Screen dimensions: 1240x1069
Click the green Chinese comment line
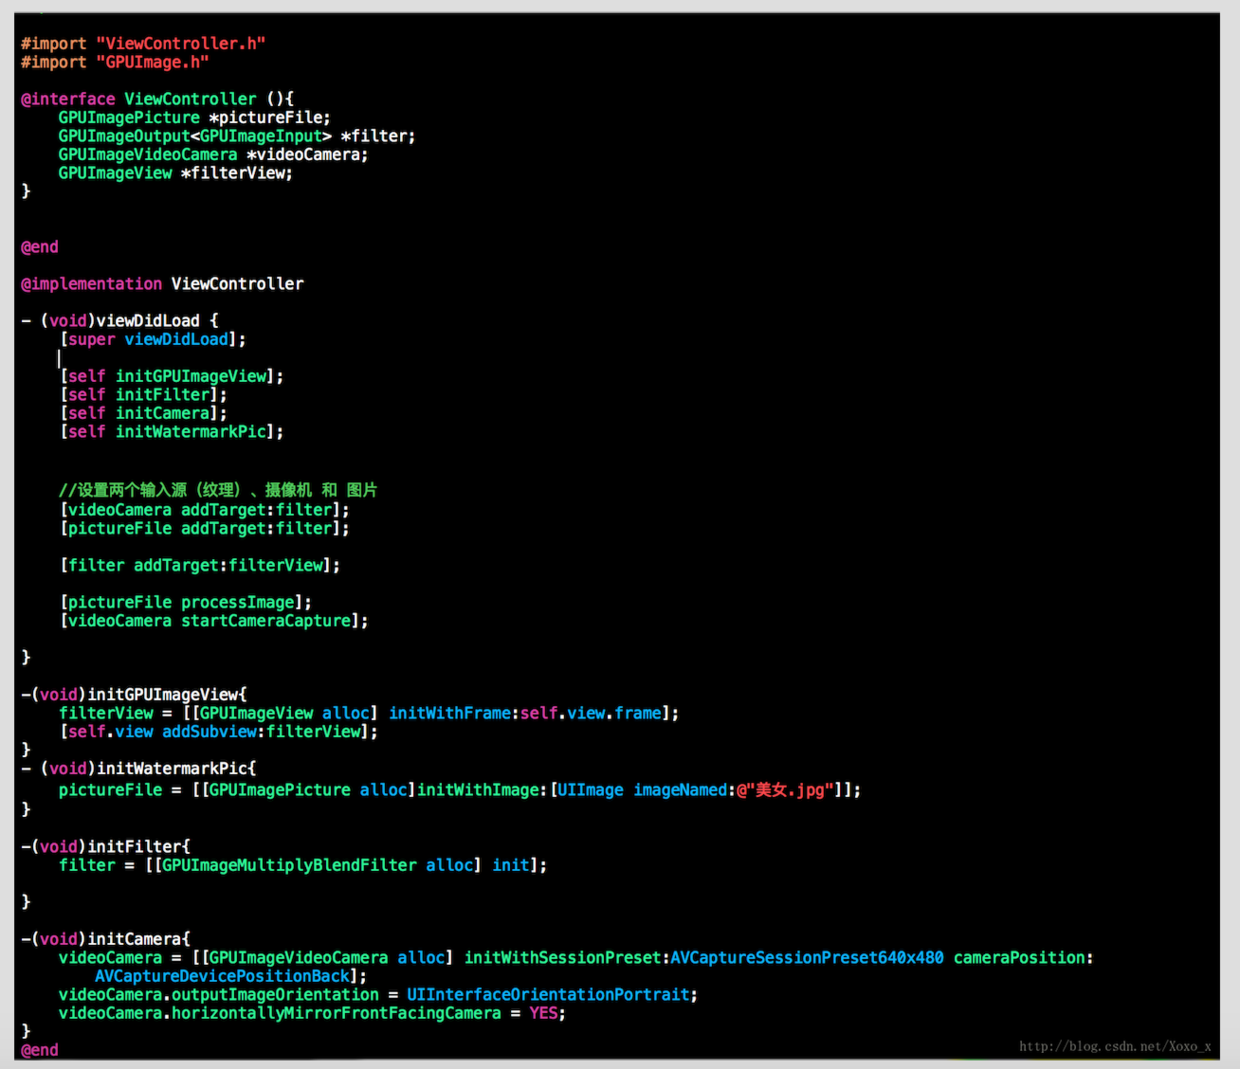218,490
